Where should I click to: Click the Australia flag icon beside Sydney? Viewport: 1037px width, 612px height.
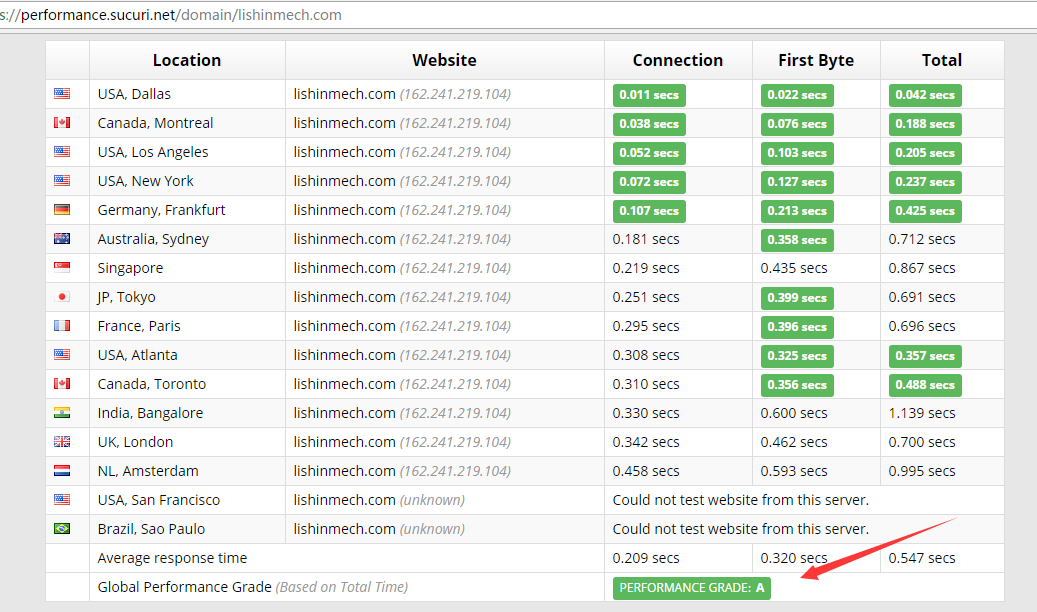(62, 239)
